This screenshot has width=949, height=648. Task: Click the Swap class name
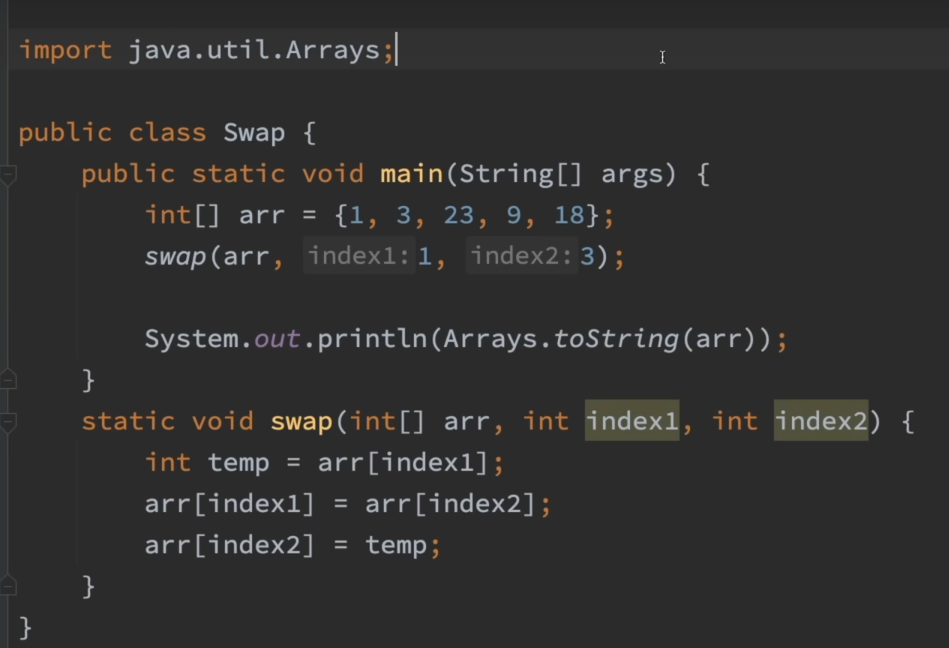click(x=254, y=133)
